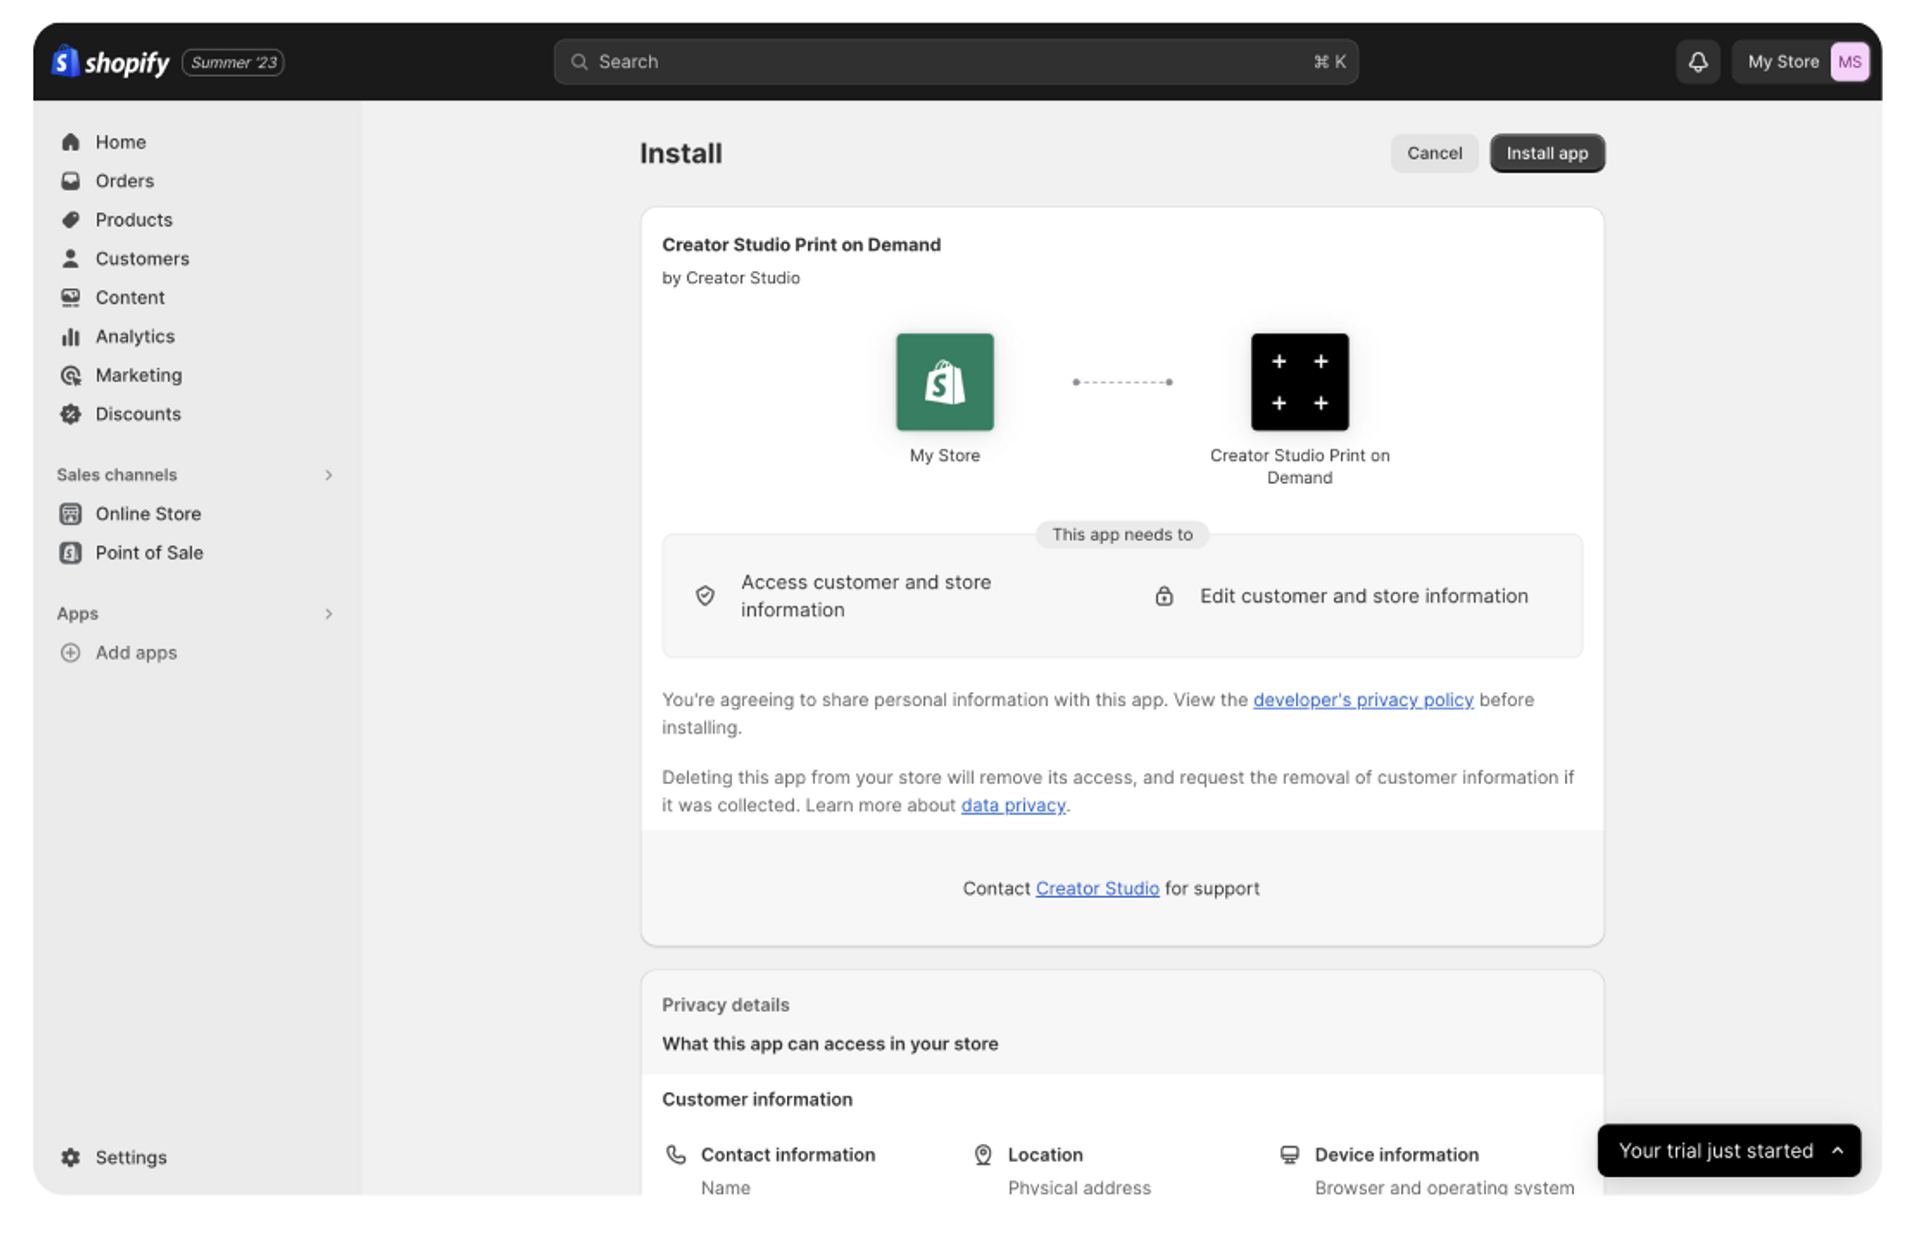The height and width of the screenshot is (1249, 1920).
Task: Go to Discounts in sidebar
Action: pos(137,414)
